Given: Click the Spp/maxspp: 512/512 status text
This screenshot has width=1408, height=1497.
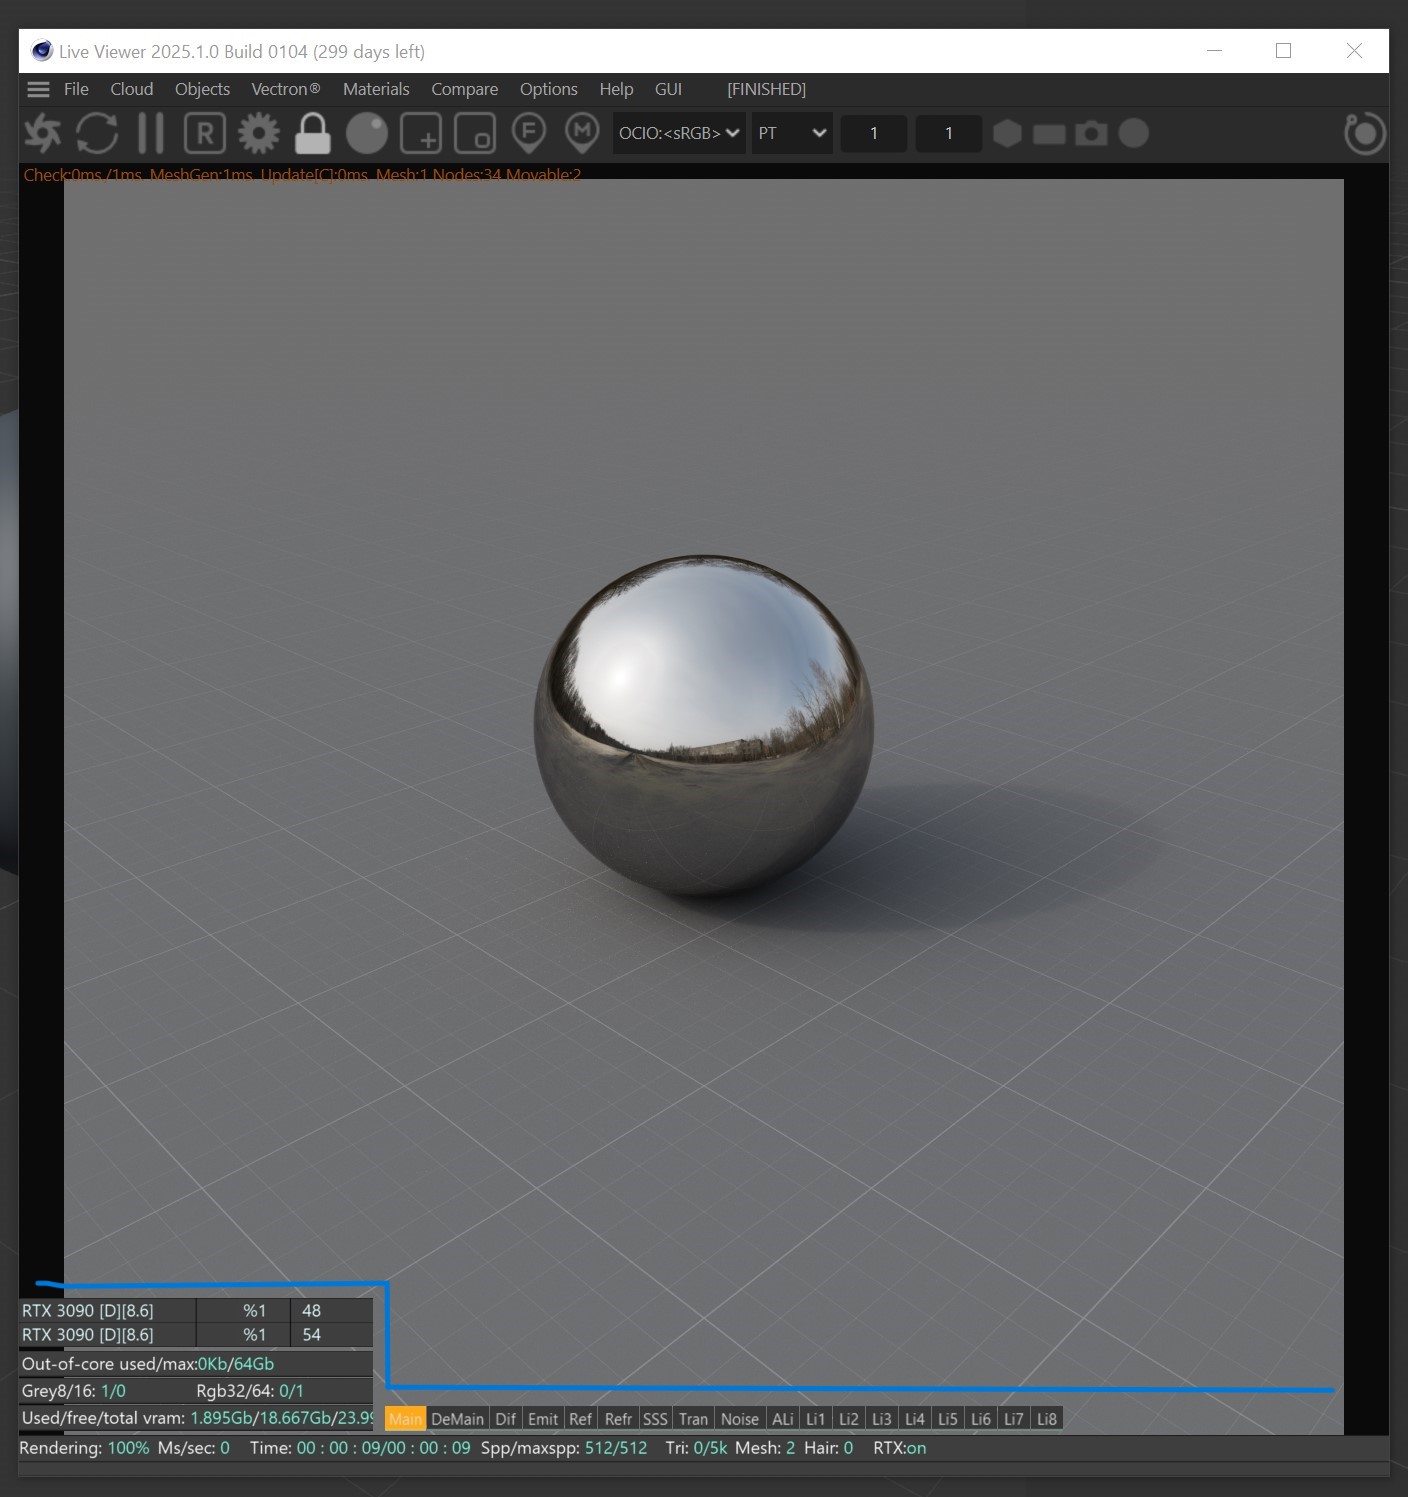Looking at the screenshot, I should pos(564,1448).
